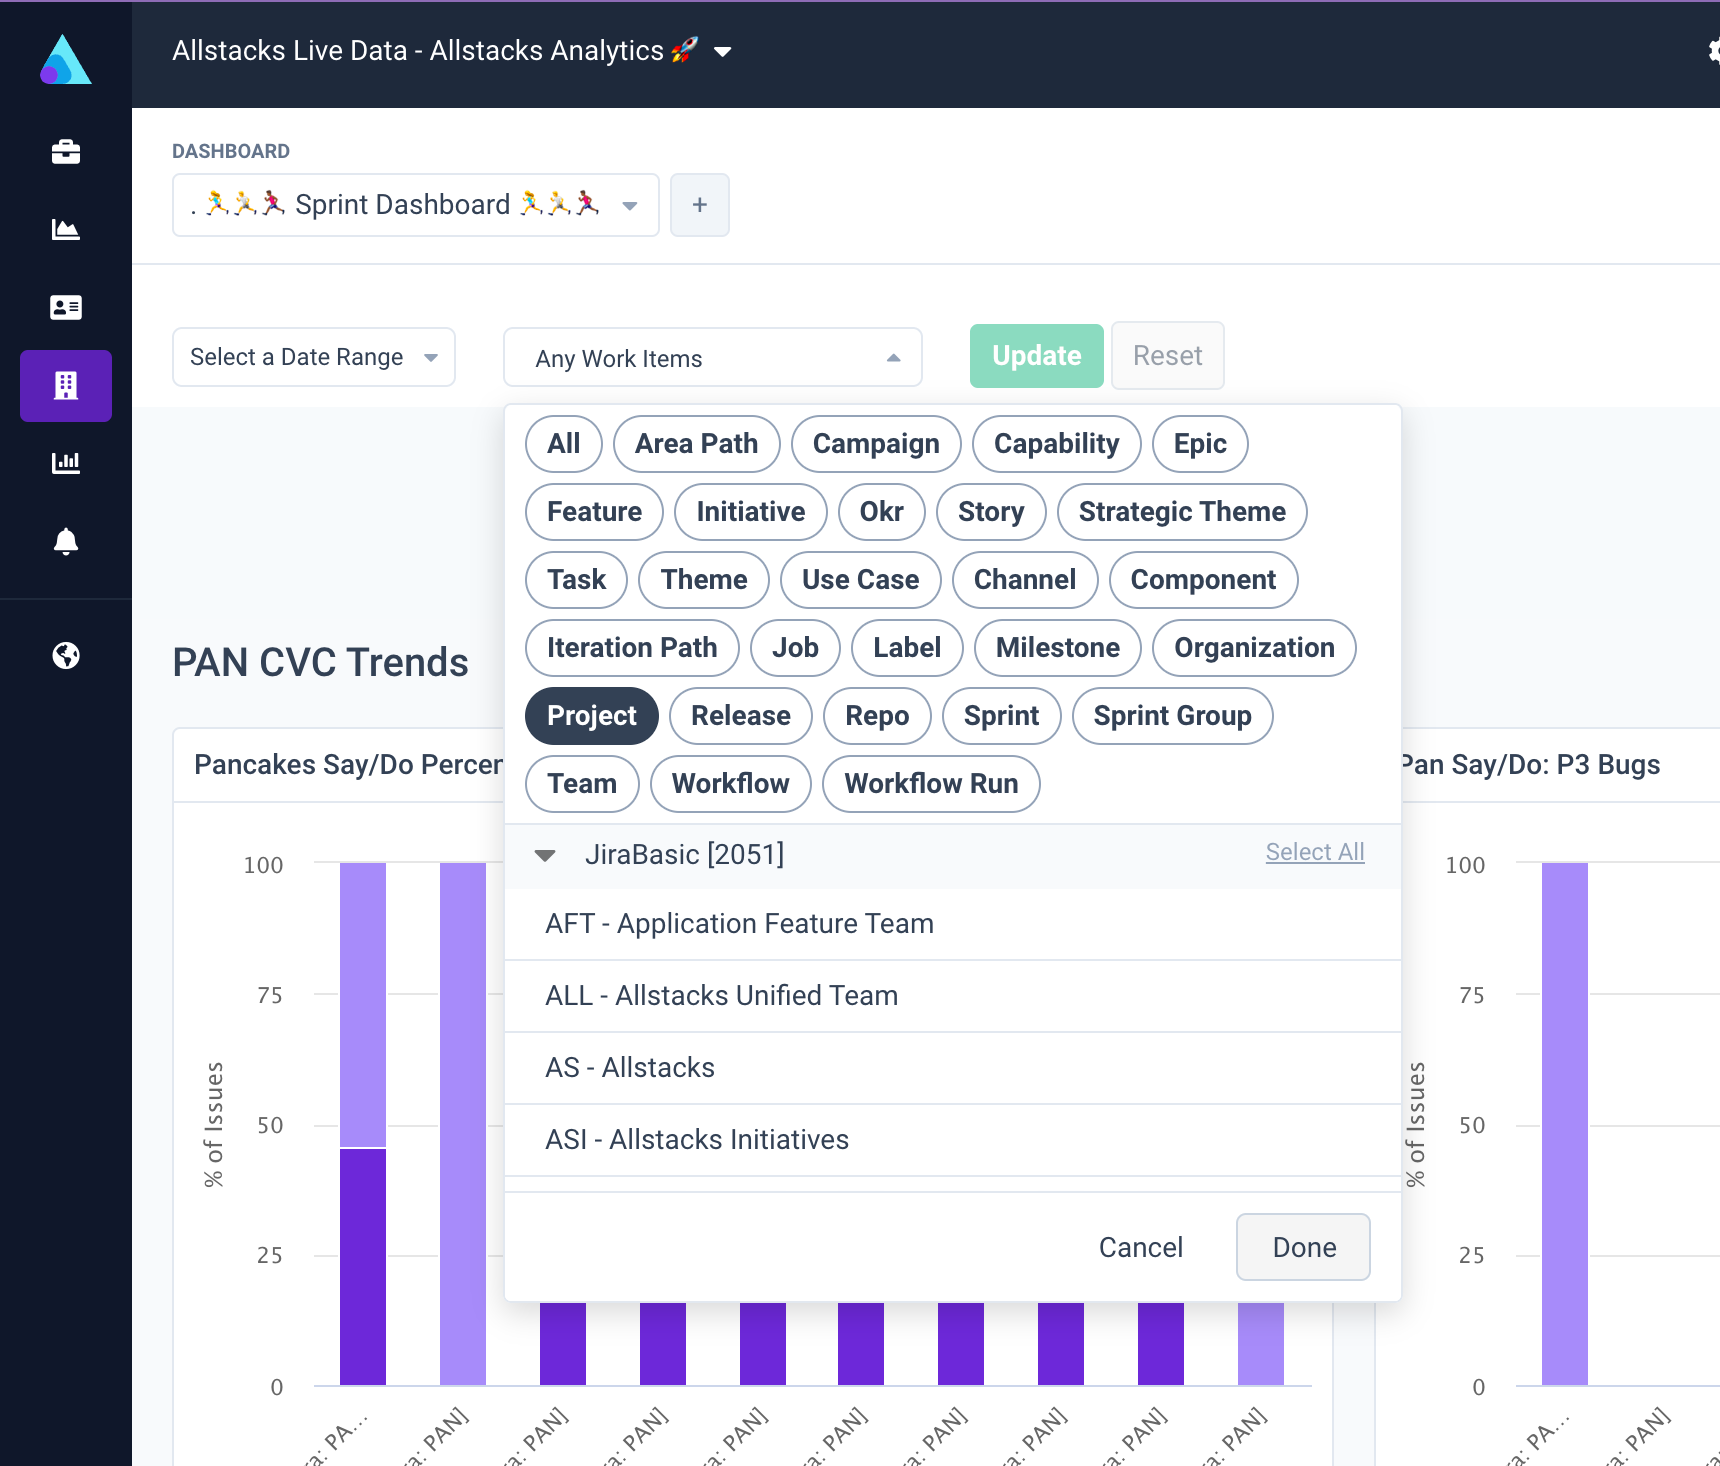Toggle the Initiative filter chip
Image resolution: width=1720 pixels, height=1466 pixels.
[x=751, y=512]
